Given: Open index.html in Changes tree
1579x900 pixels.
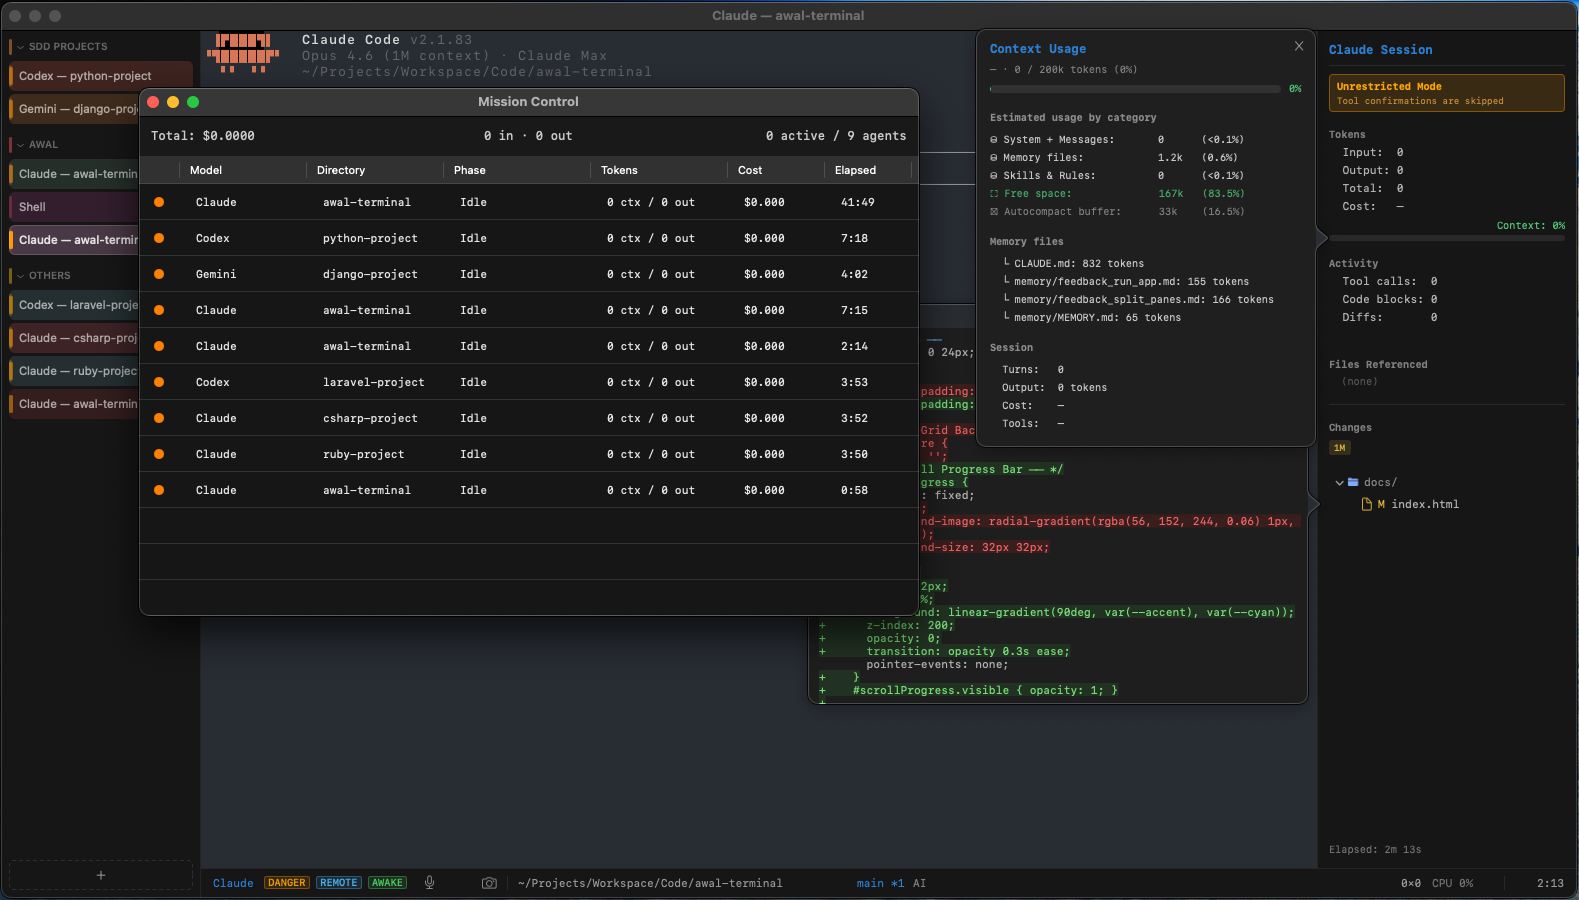Looking at the screenshot, I should click(x=1425, y=504).
